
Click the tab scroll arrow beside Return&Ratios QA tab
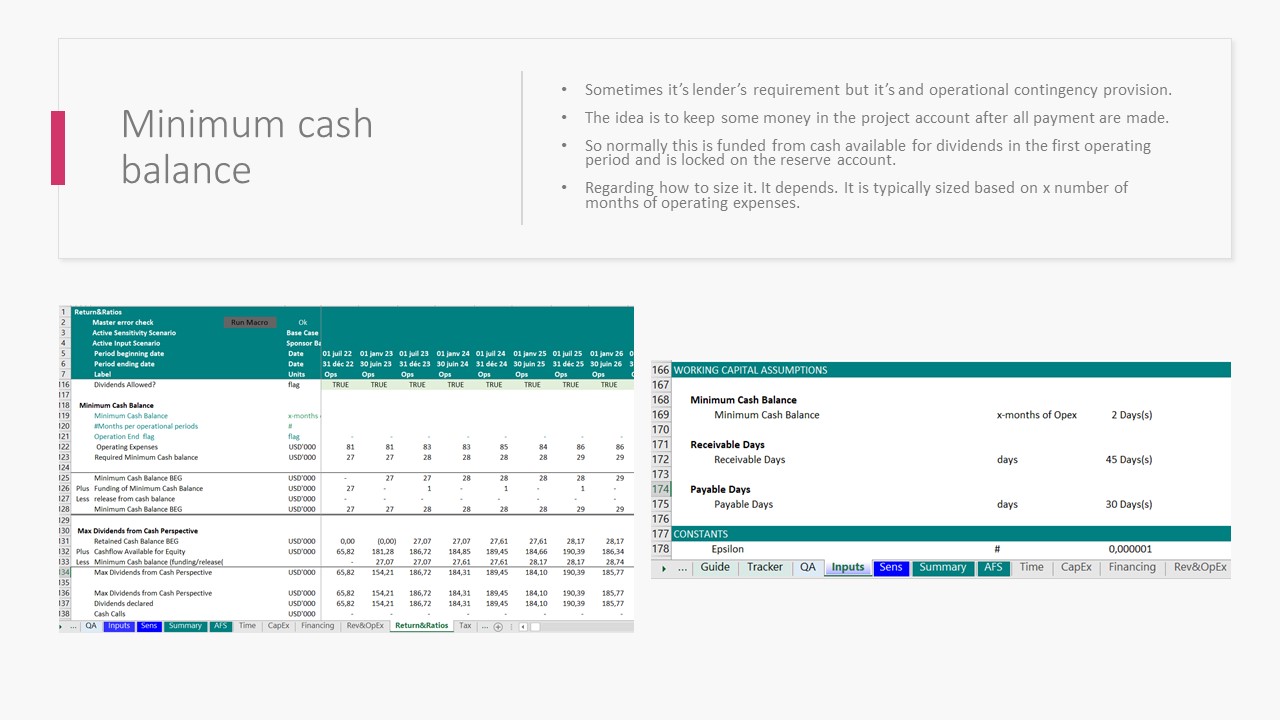[x=61, y=626]
